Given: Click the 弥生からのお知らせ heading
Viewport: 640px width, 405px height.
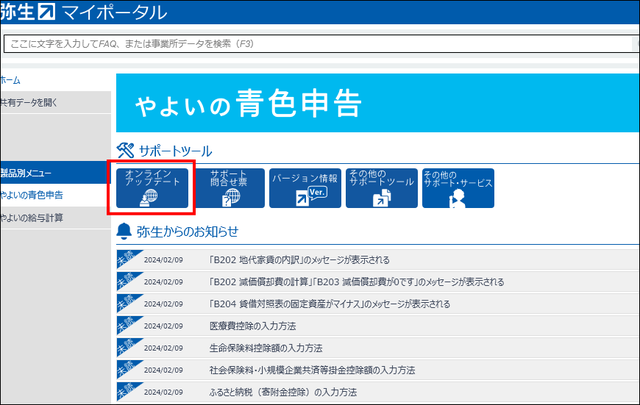Looking at the screenshot, I should (x=187, y=232).
